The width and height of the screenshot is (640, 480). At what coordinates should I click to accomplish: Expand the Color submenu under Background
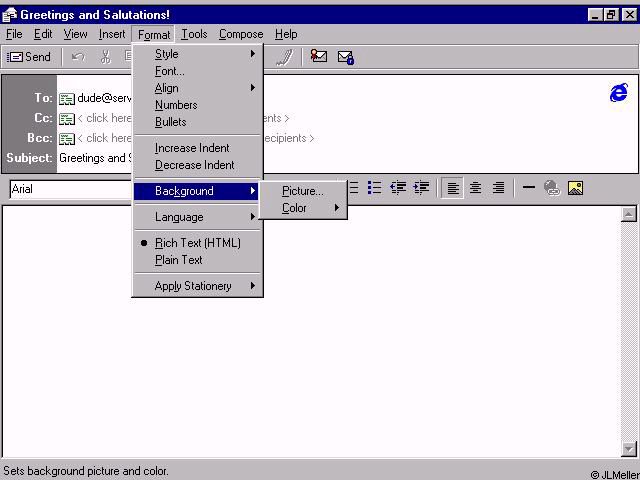tap(303, 208)
